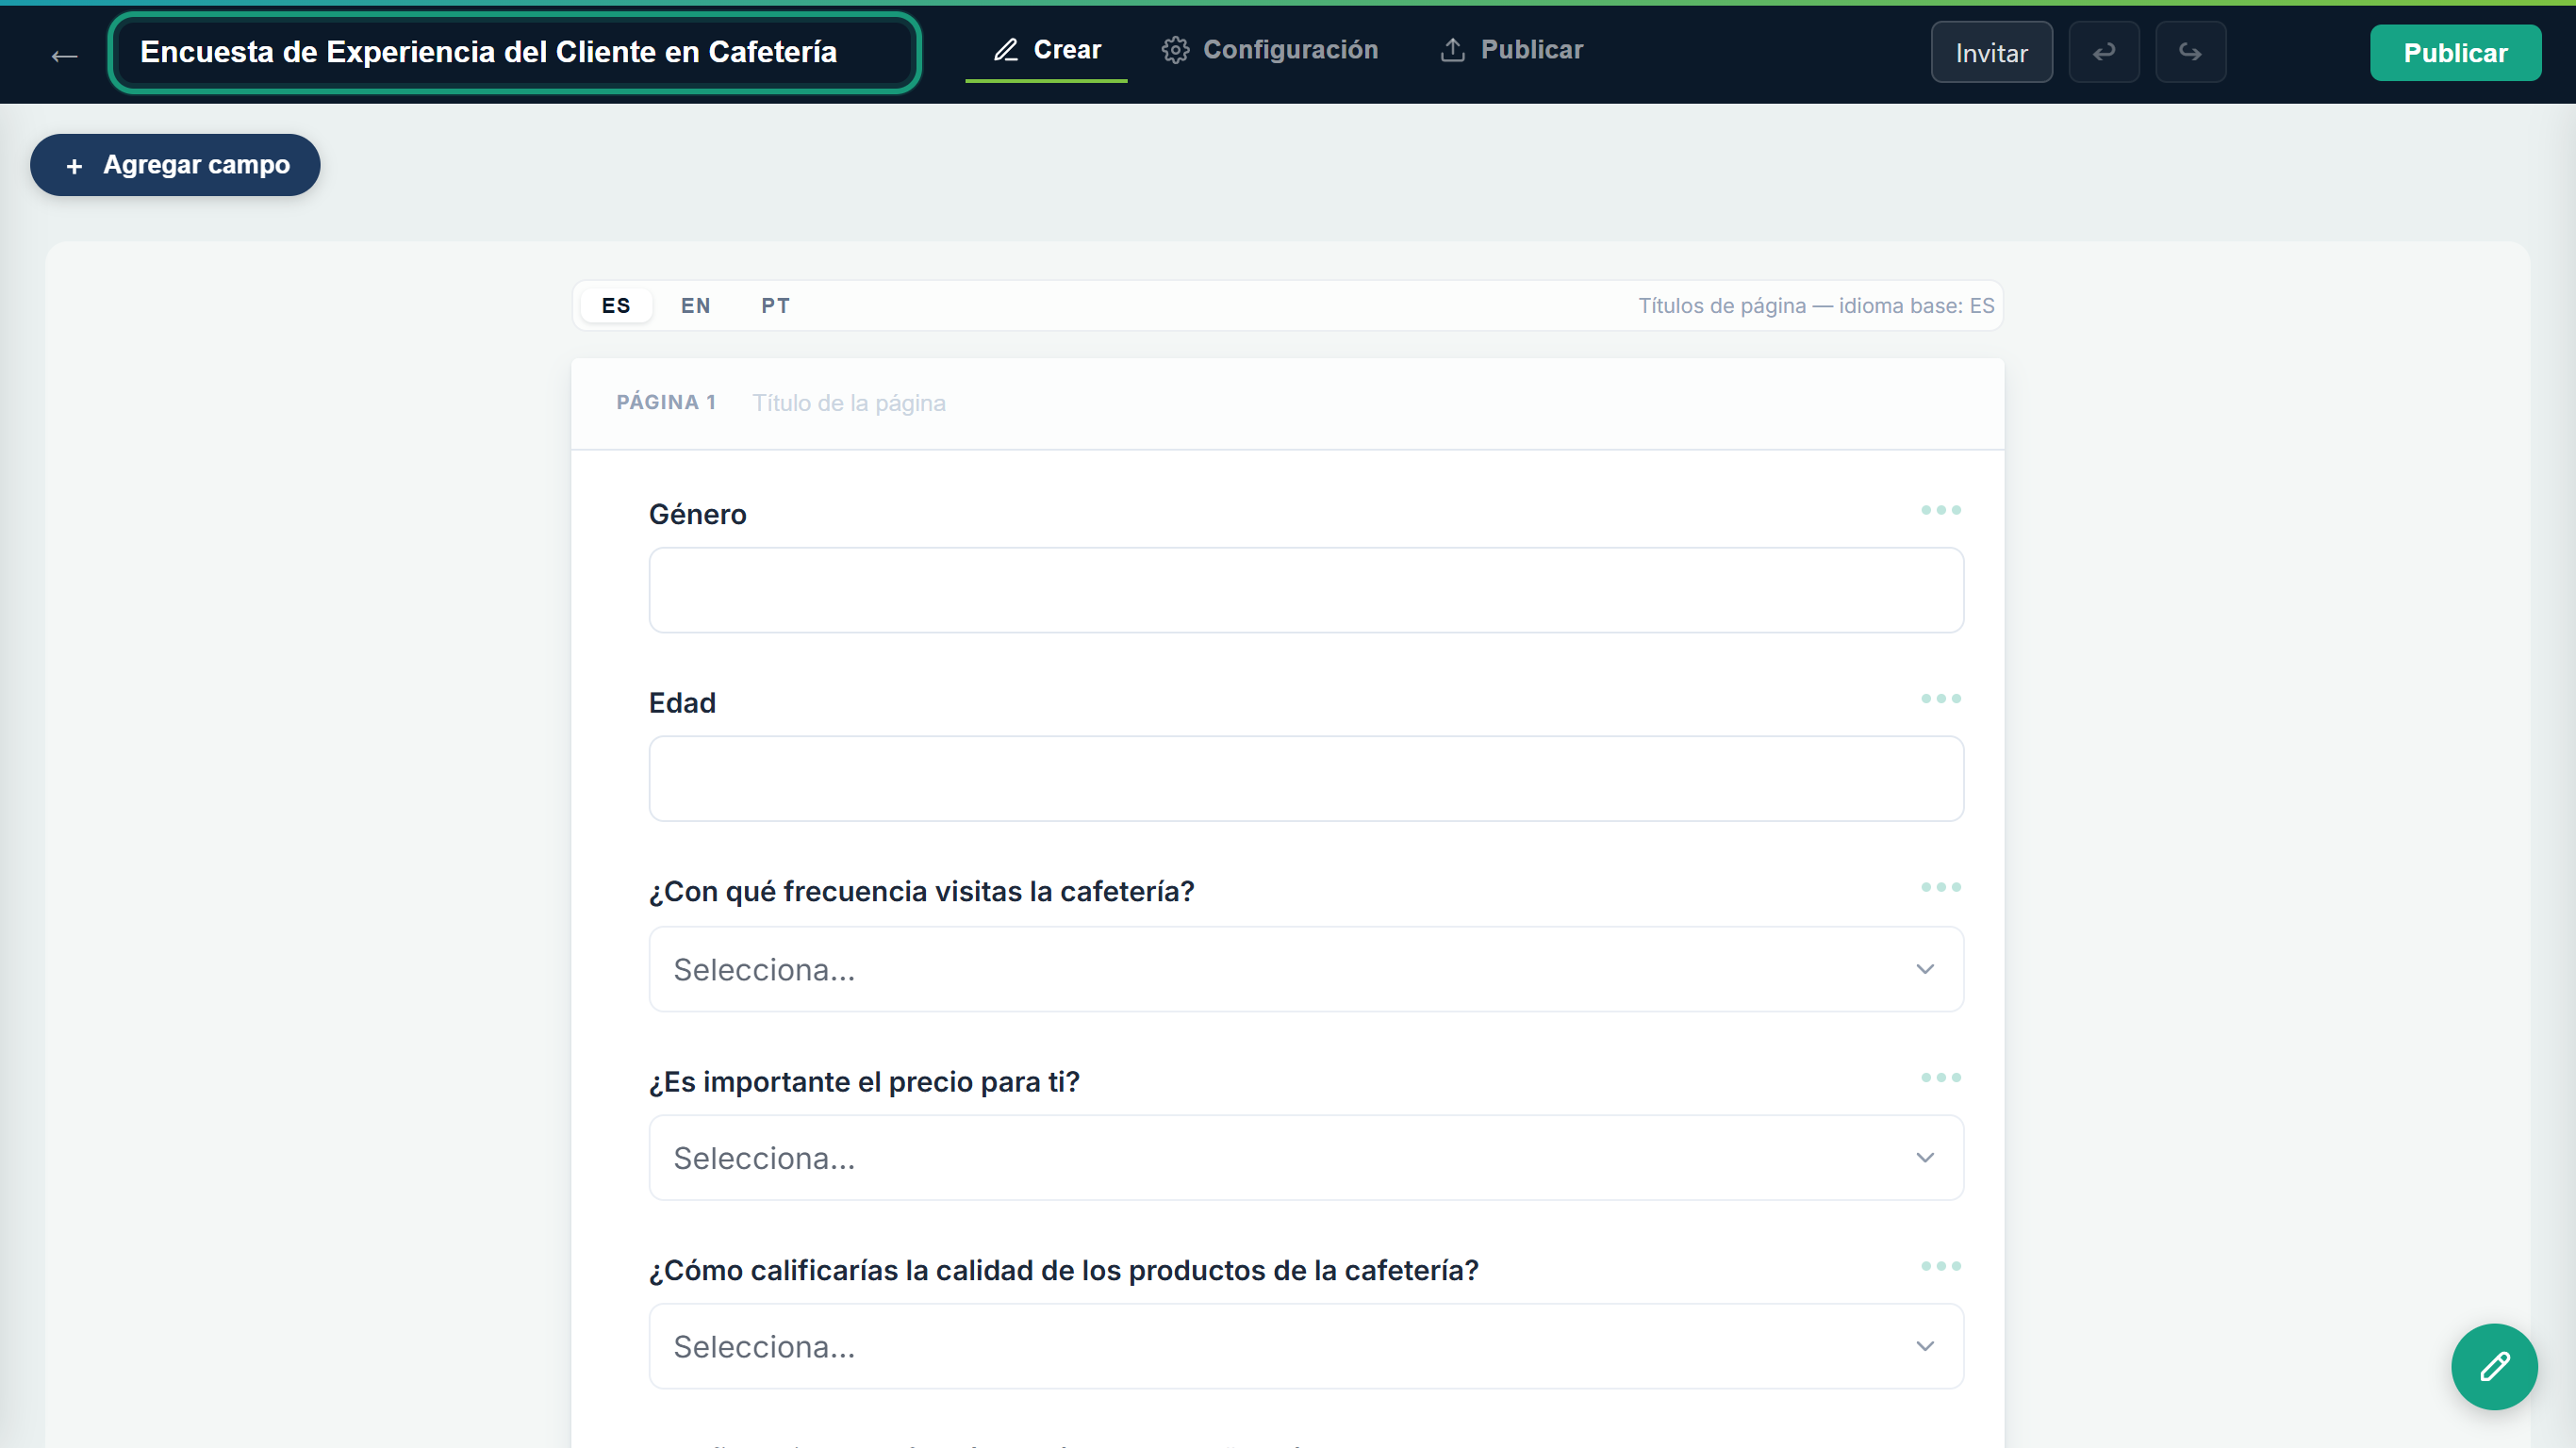This screenshot has height=1448, width=2576.
Task: Open the Configuración tab
Action: tap(1269, 50)
